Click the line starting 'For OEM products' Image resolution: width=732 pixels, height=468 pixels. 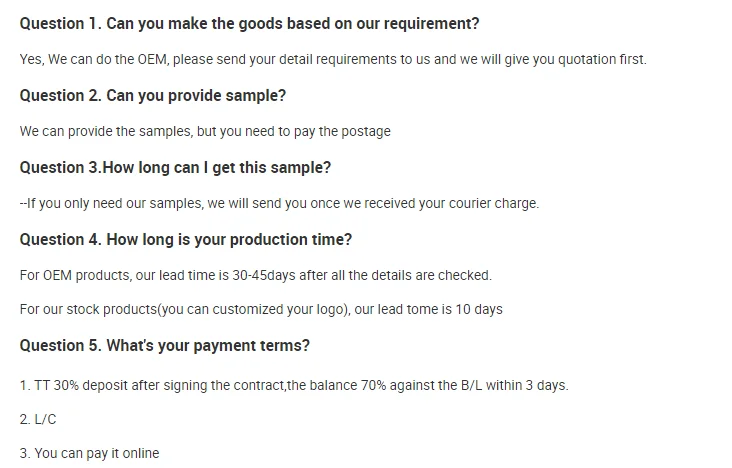point(255,275)
